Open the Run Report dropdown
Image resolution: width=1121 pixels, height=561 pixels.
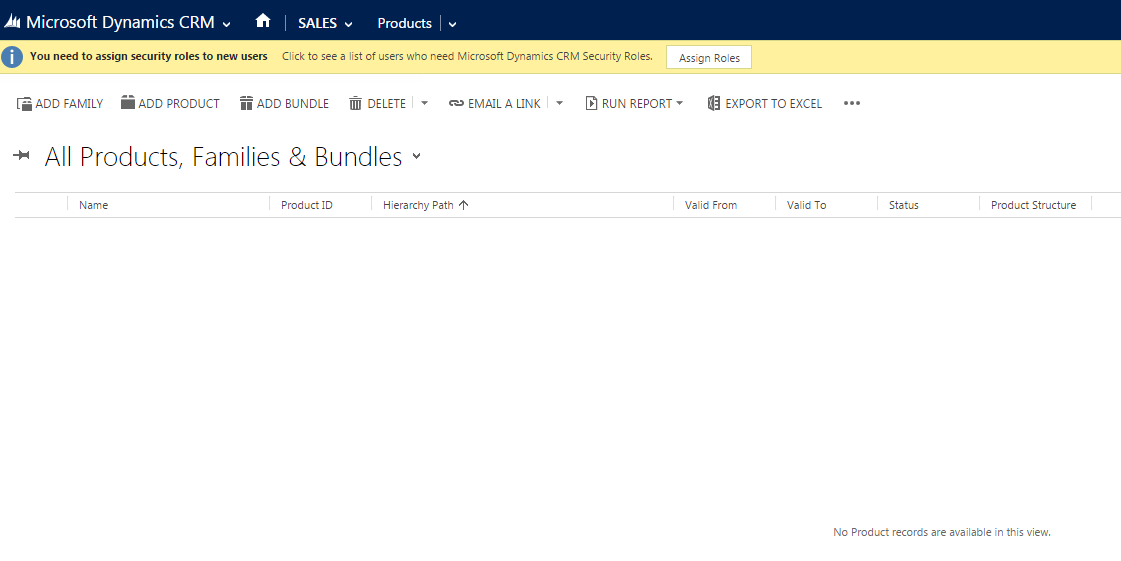pyautogui.click(x=634, y=103)
